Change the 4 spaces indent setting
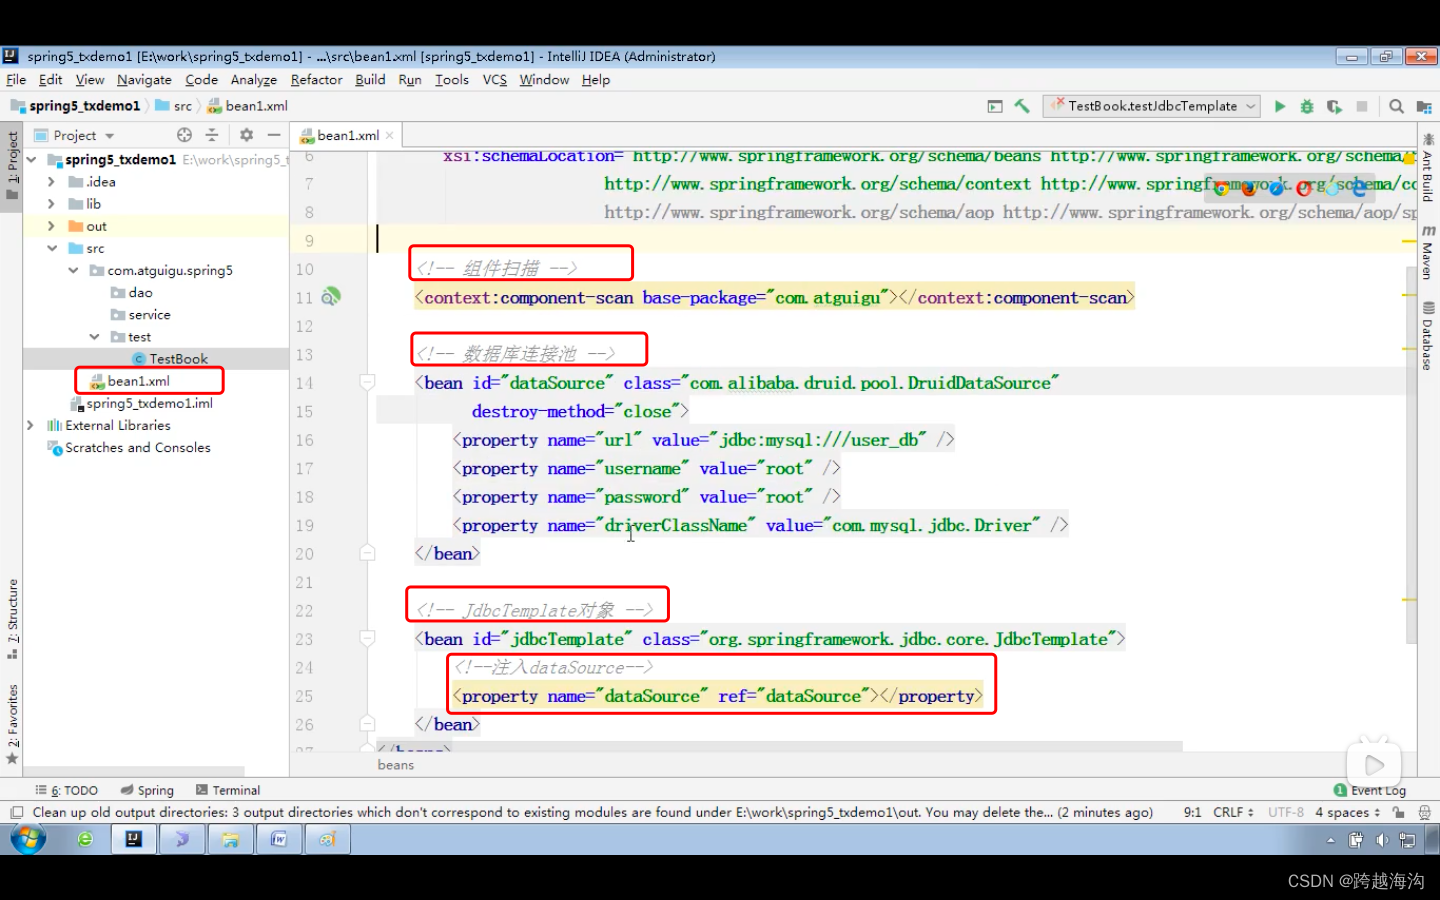1440x900 pixels. coord(1347,813)
